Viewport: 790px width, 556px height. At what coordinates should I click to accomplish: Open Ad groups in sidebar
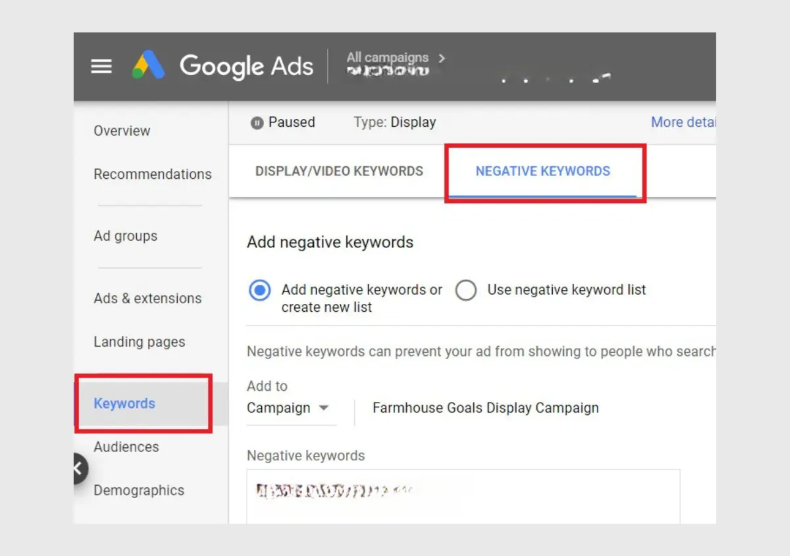125,236
